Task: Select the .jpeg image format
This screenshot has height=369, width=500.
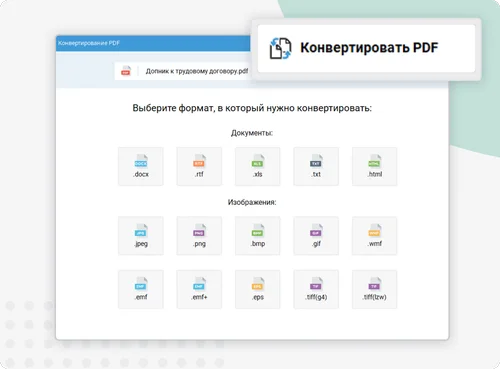Action: pos(141,236)
